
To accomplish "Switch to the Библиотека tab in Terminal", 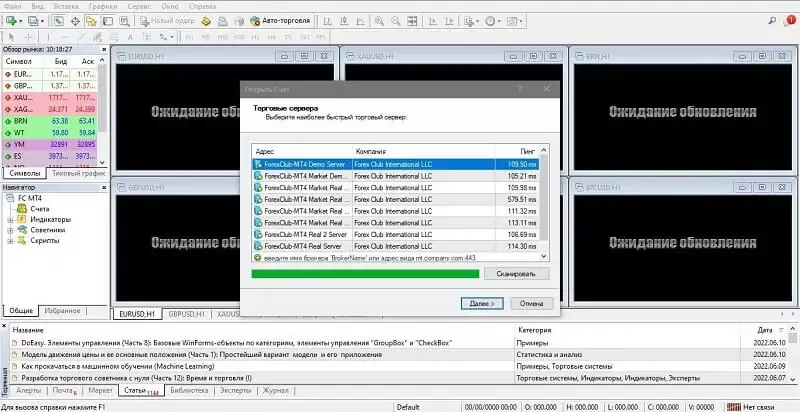I will coord(189,391).
